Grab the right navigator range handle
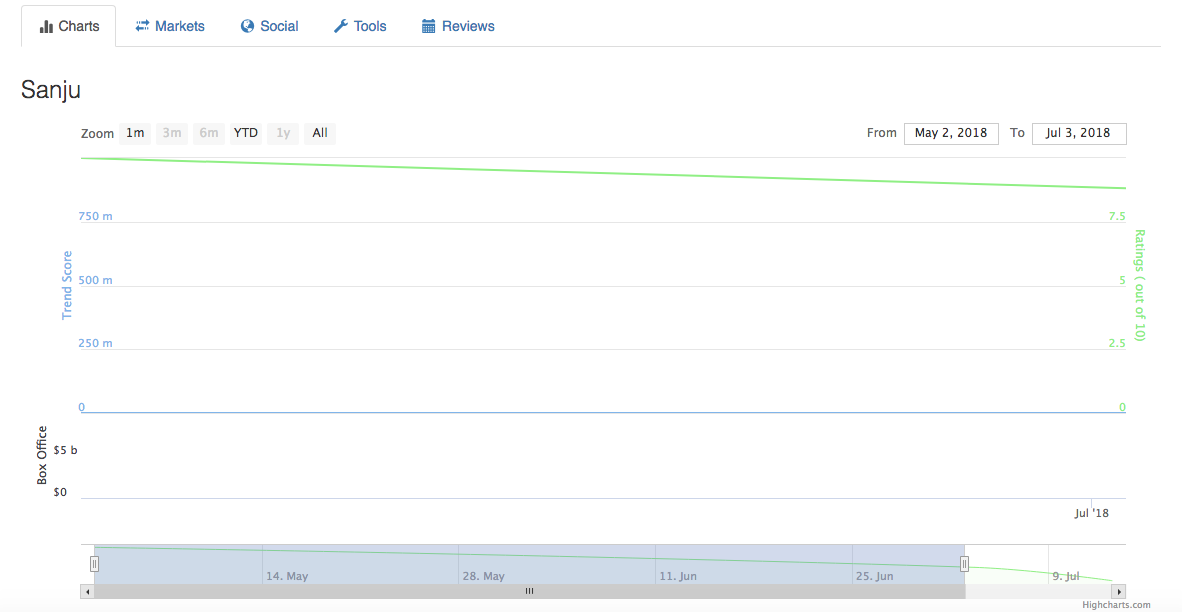 tap(964, 564)
